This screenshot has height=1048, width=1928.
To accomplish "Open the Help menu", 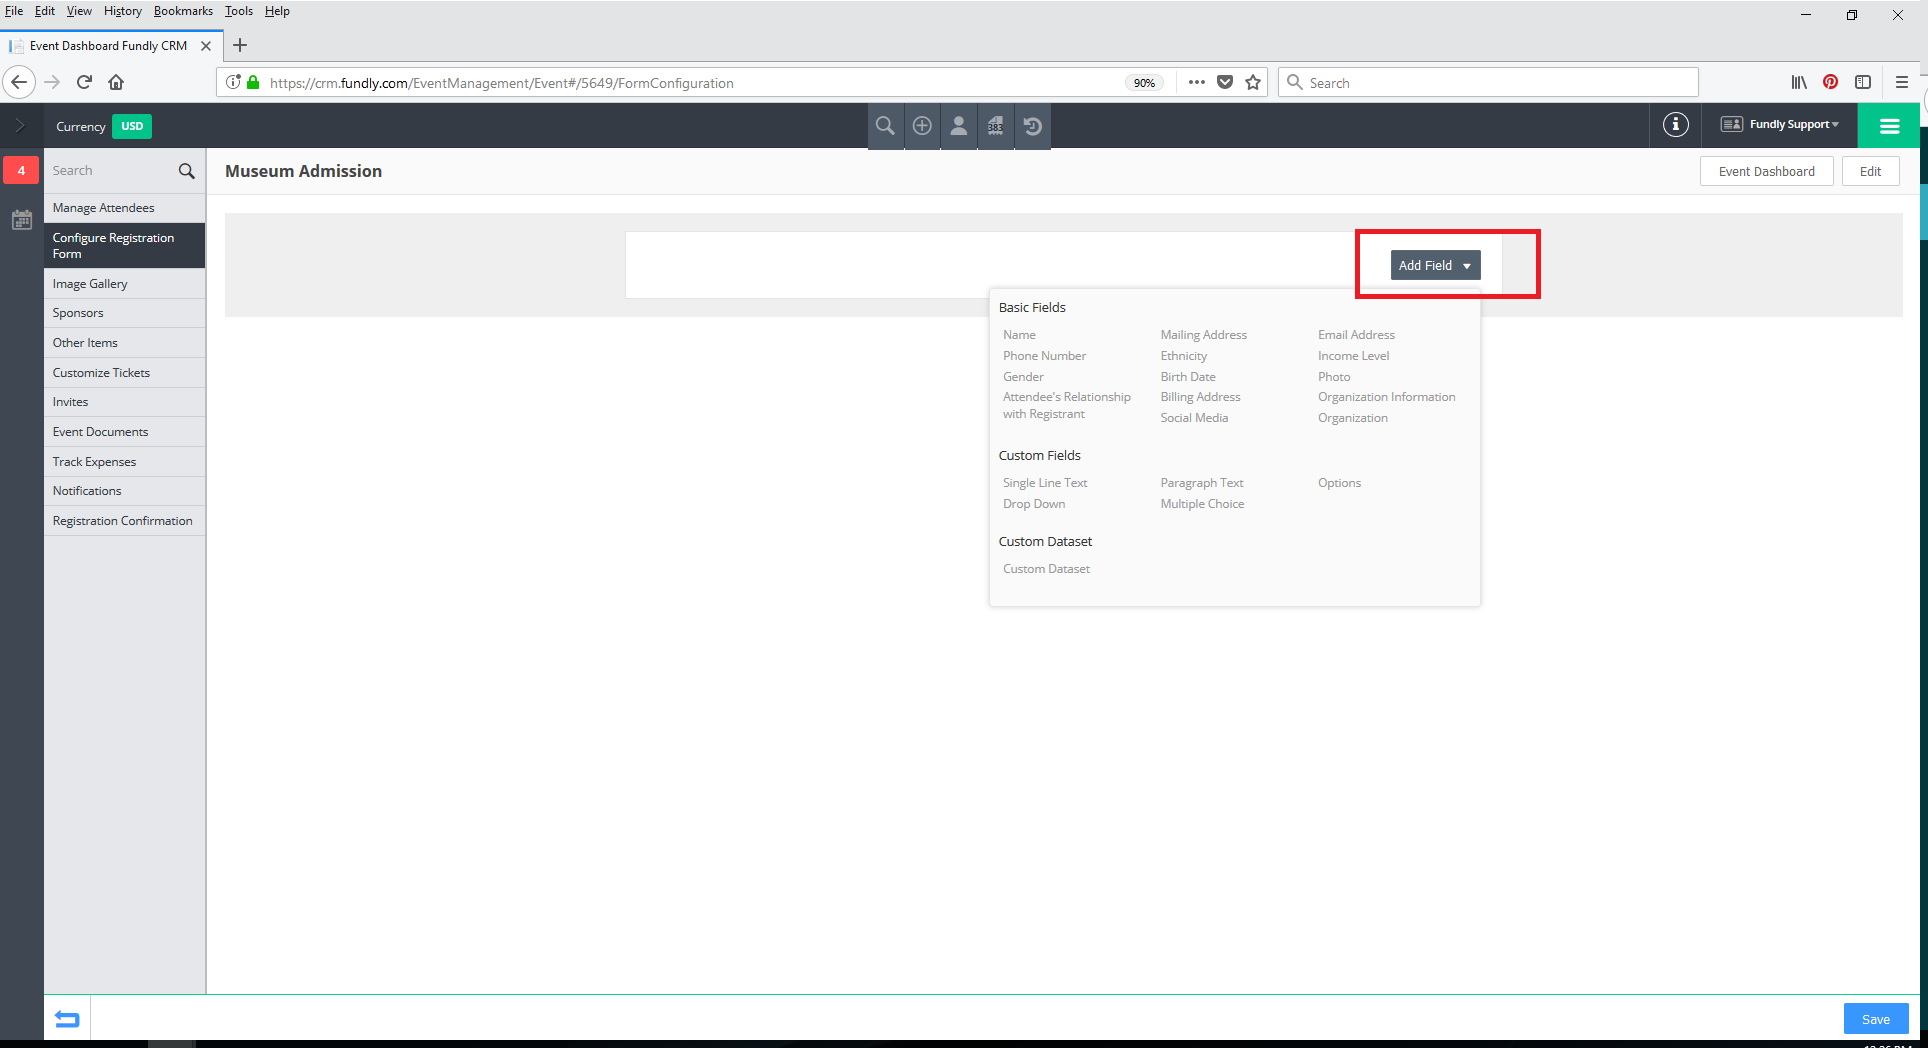I will click(x=277, y=11).
